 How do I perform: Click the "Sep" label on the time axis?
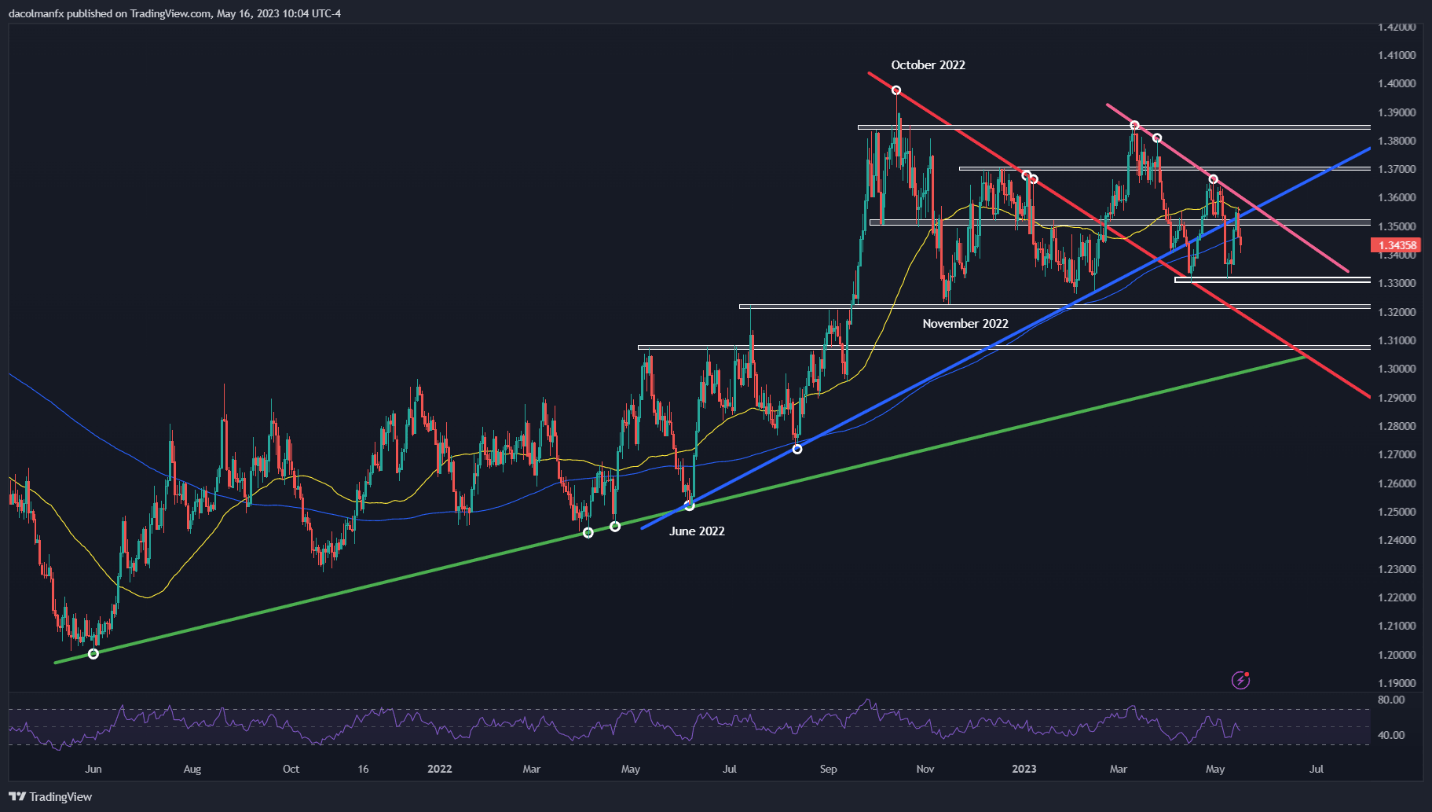tap(828, 770)
